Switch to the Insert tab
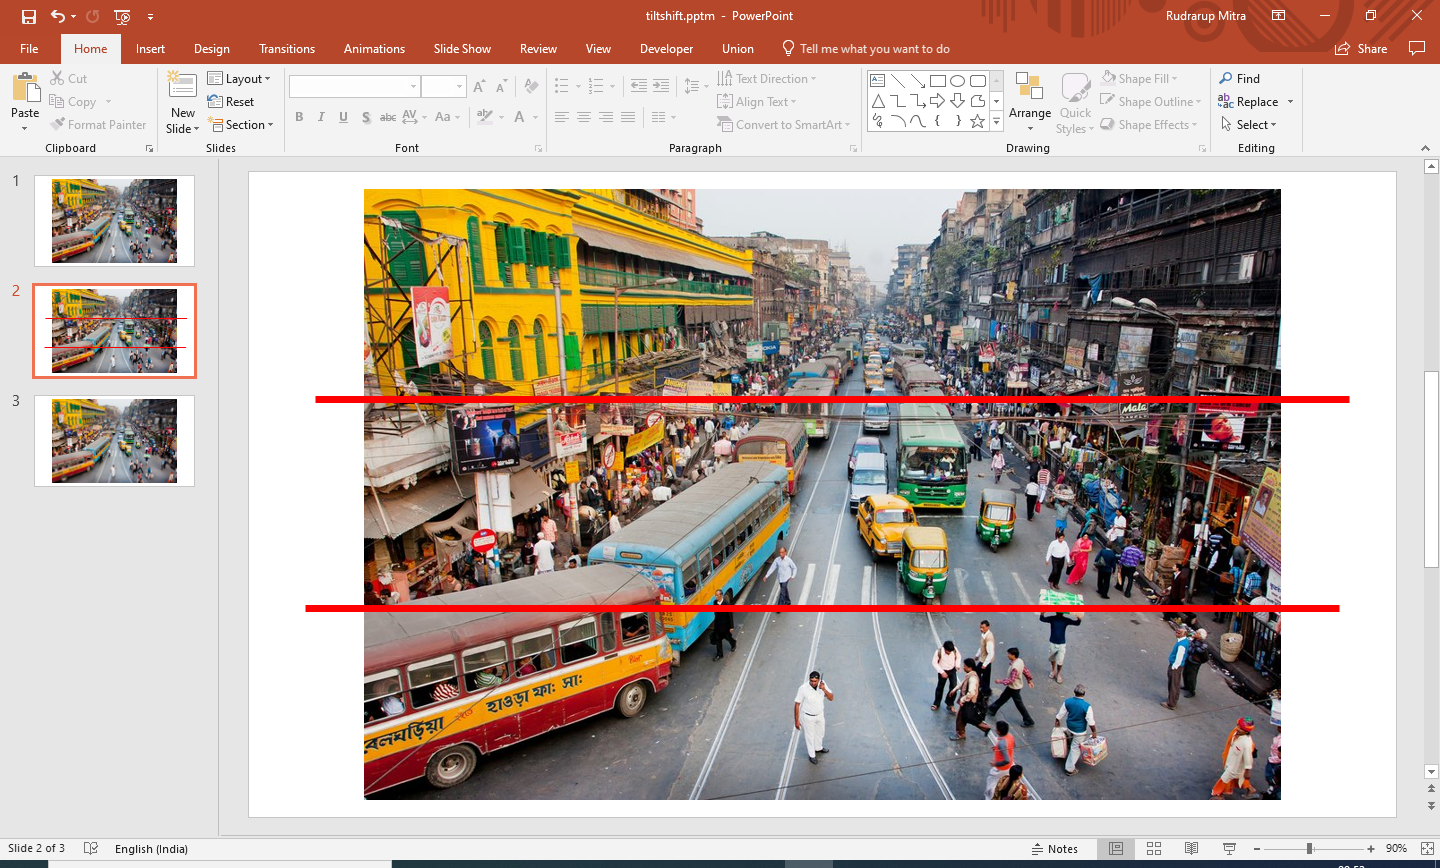This screenshot has width=1440, height=868. click(150, 48)
